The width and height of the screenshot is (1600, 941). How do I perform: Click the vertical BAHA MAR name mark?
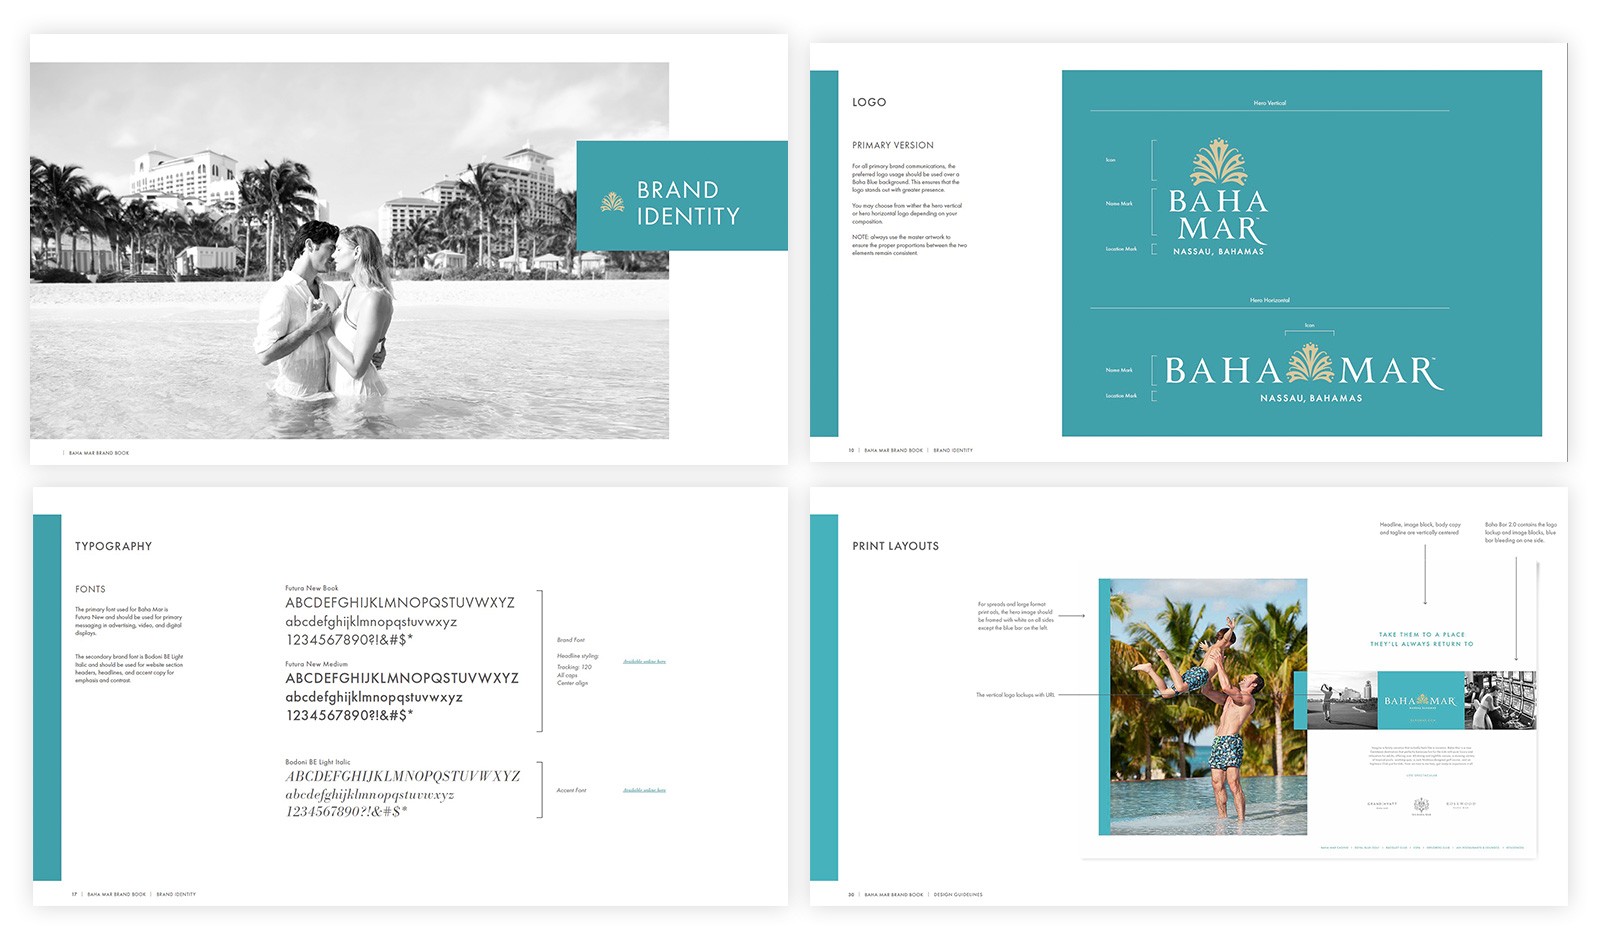[1218, 216]
